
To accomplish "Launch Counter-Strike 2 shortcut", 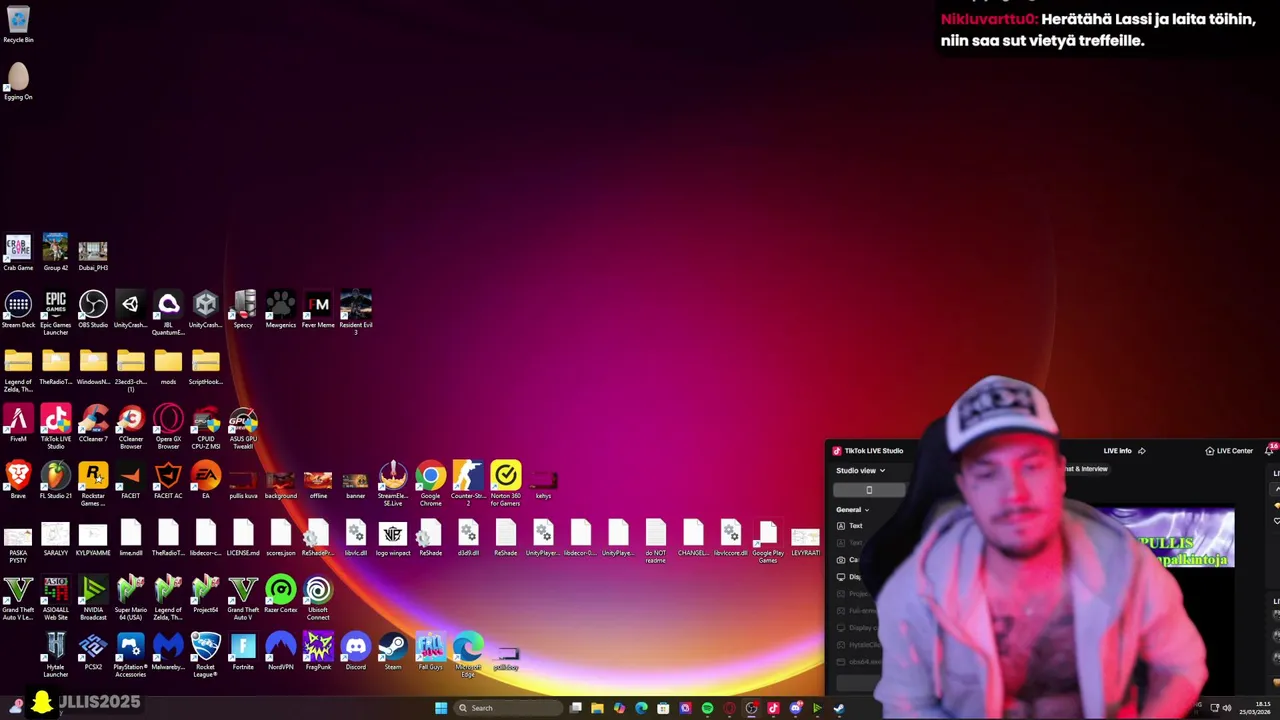I will click(468, 482).
